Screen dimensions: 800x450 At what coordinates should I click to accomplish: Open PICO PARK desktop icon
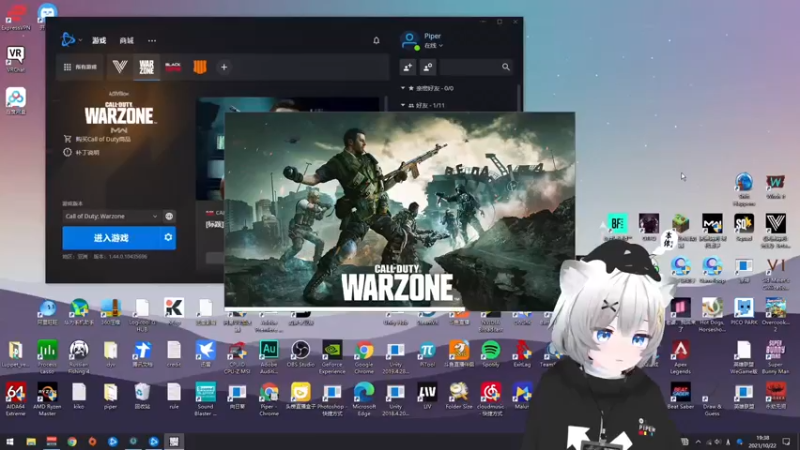pos(743,312)
